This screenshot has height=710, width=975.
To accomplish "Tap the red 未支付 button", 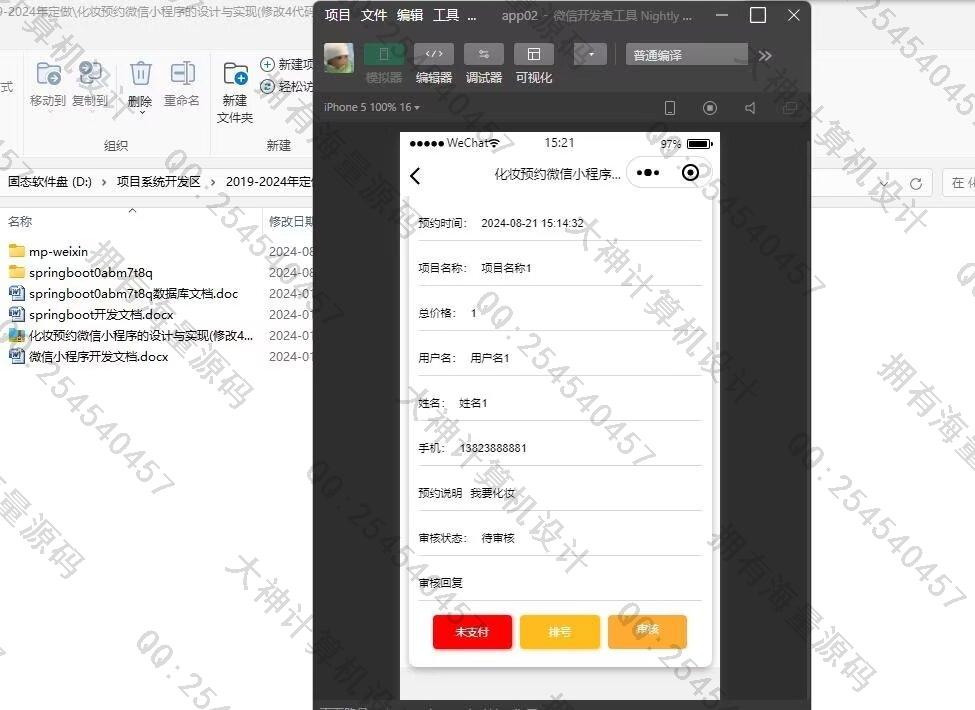I will pyautogui.click(x=472, y=632).
